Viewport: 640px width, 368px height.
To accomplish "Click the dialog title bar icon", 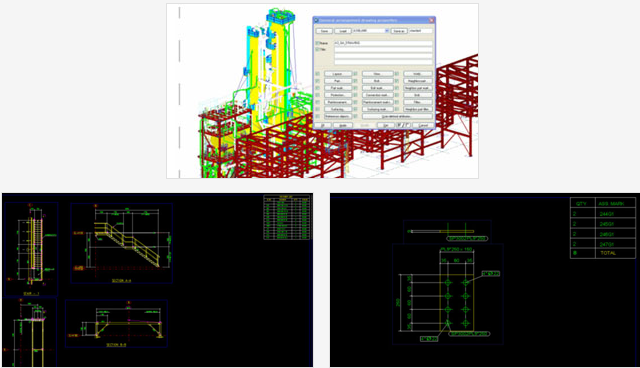I will (x=316, y=20).
